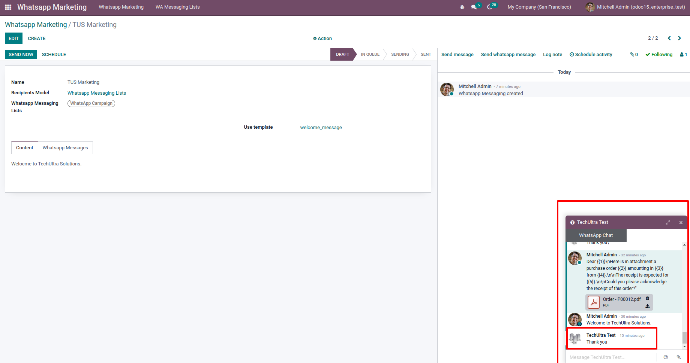Click Send message in chatter
Viewport: 690px width, 363px height.
(458, 55)
